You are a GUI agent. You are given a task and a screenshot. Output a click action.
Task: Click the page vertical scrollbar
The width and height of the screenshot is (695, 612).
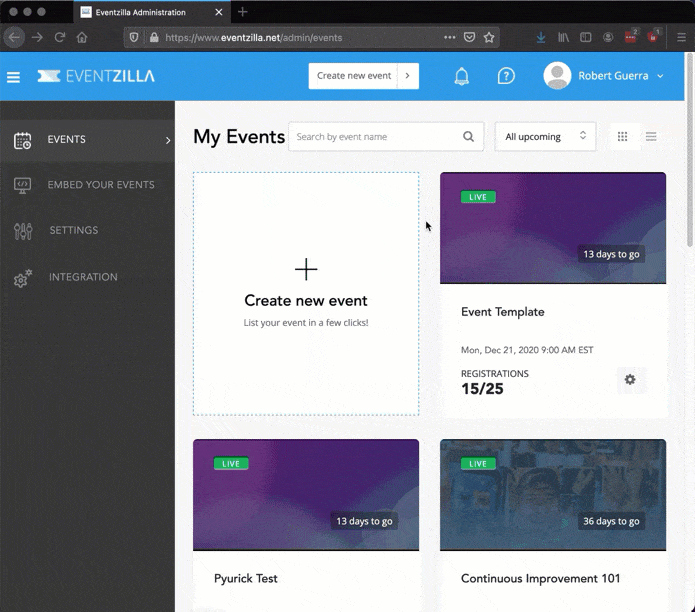click(690, 151)
